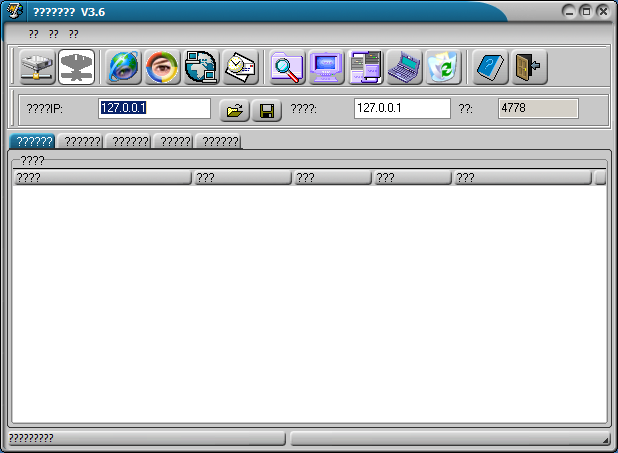Viewport: 618px width, 453px height.
Task: Click the exit door icon
Action: click(x=529, y=67)
